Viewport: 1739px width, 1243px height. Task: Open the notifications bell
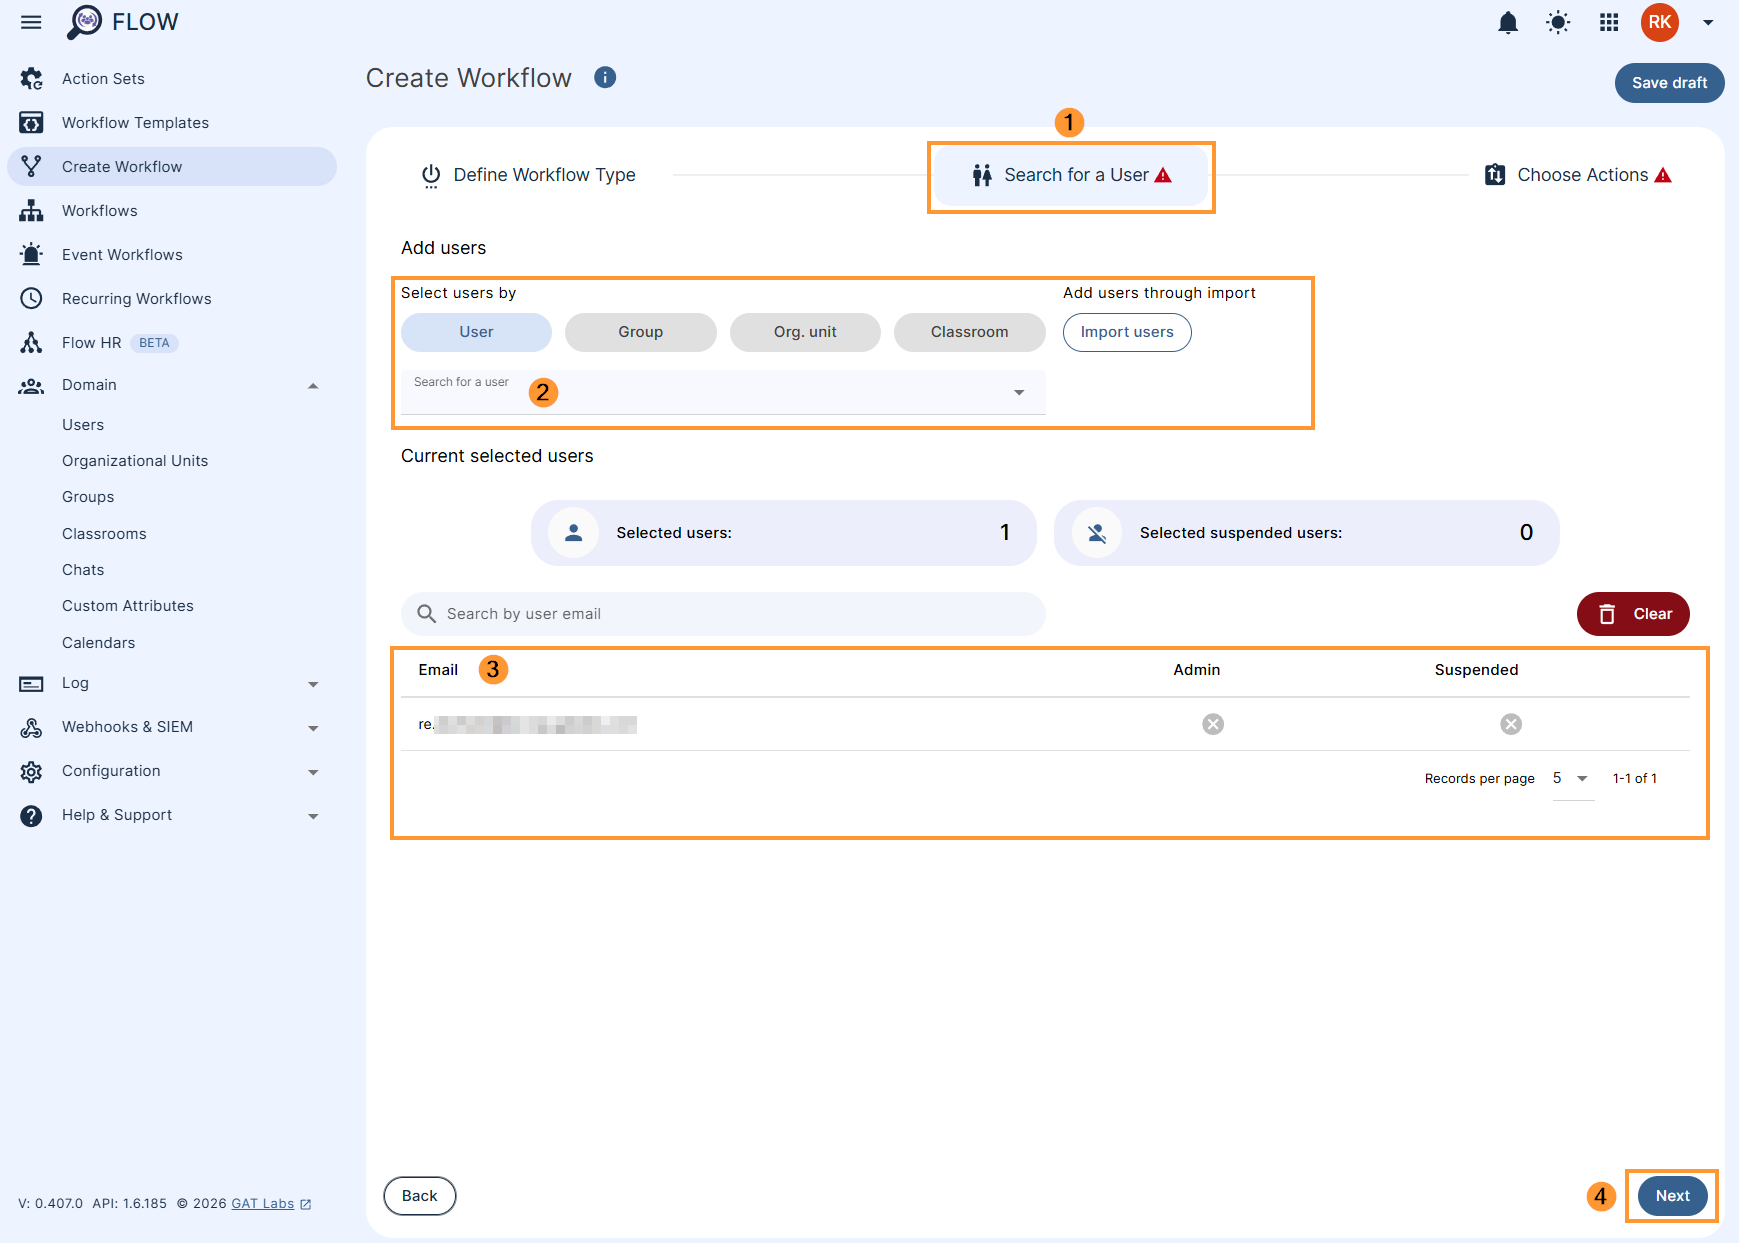point(1508,22)
